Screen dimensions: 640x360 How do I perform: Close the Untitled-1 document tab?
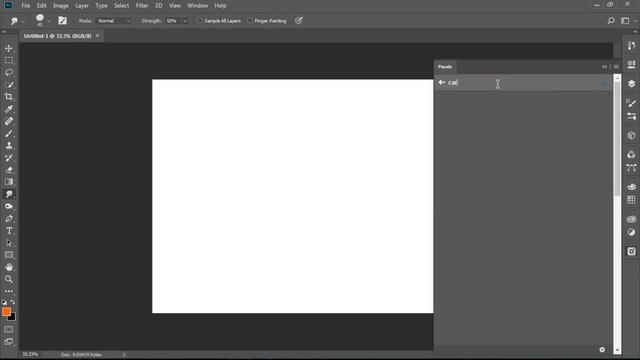pos(98,36)
